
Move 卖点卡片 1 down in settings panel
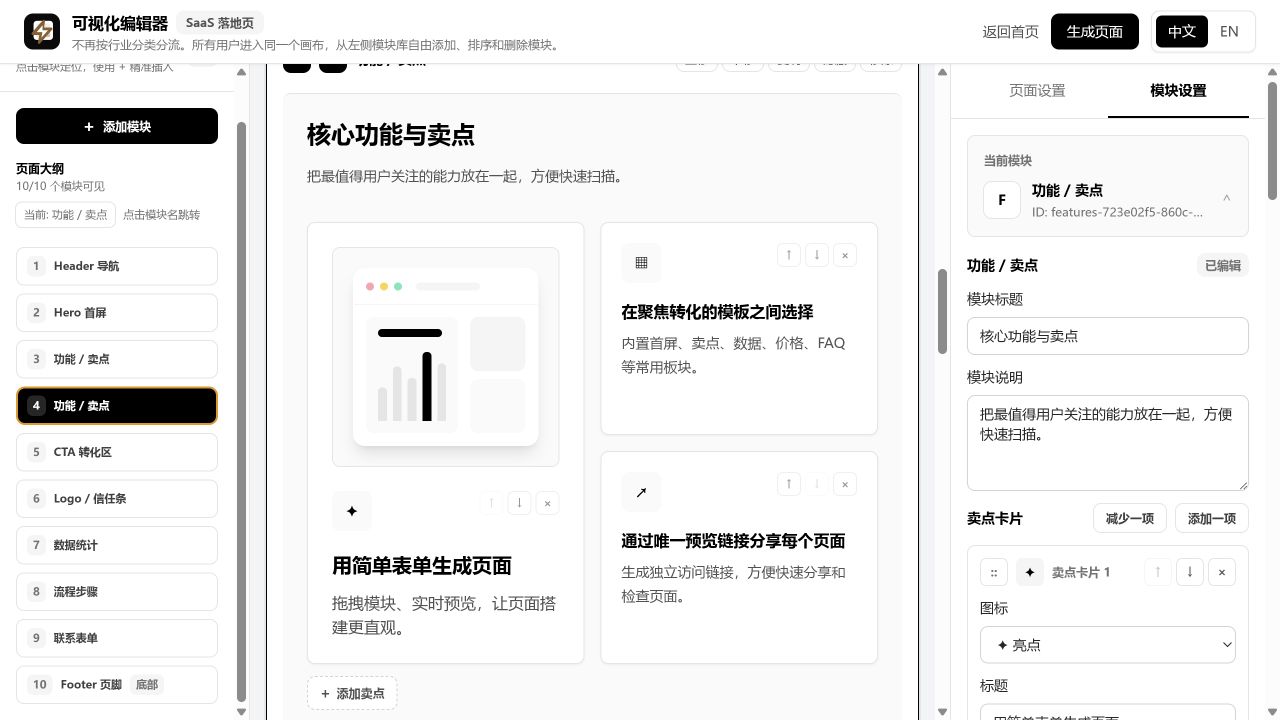click(1190, 572)
